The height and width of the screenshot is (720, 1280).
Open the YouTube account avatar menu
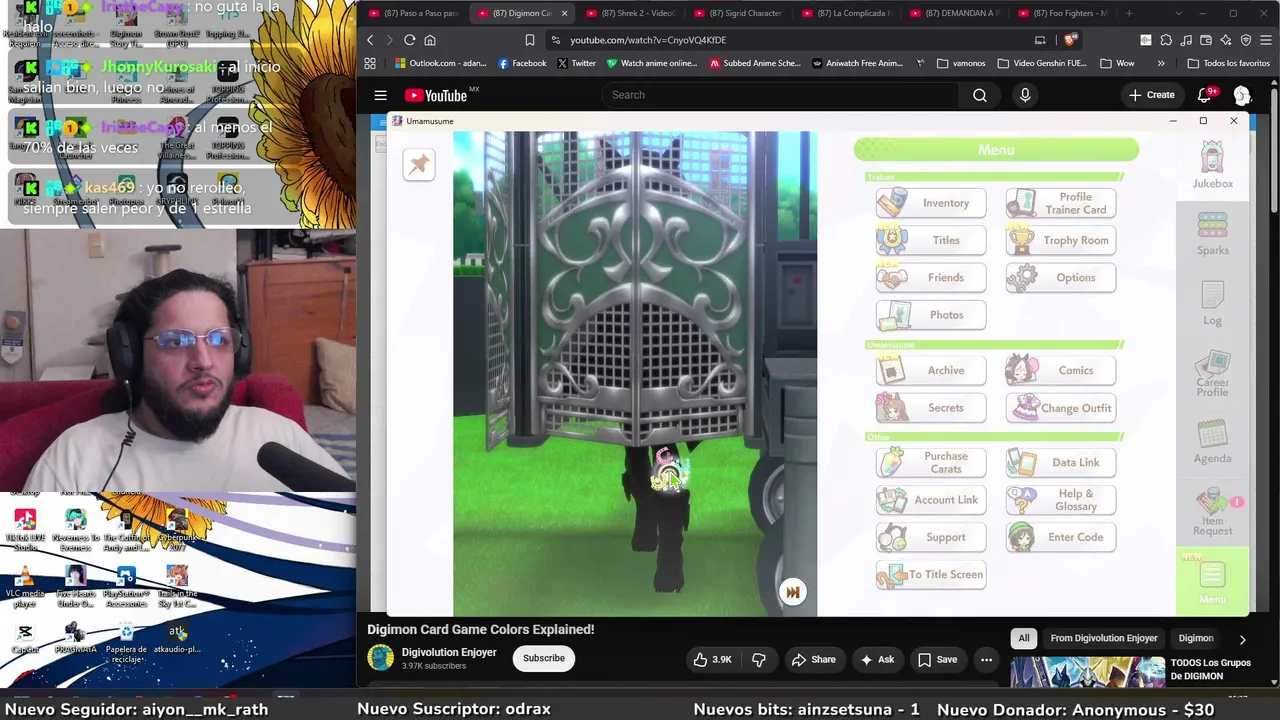(x=1242, y=95)
